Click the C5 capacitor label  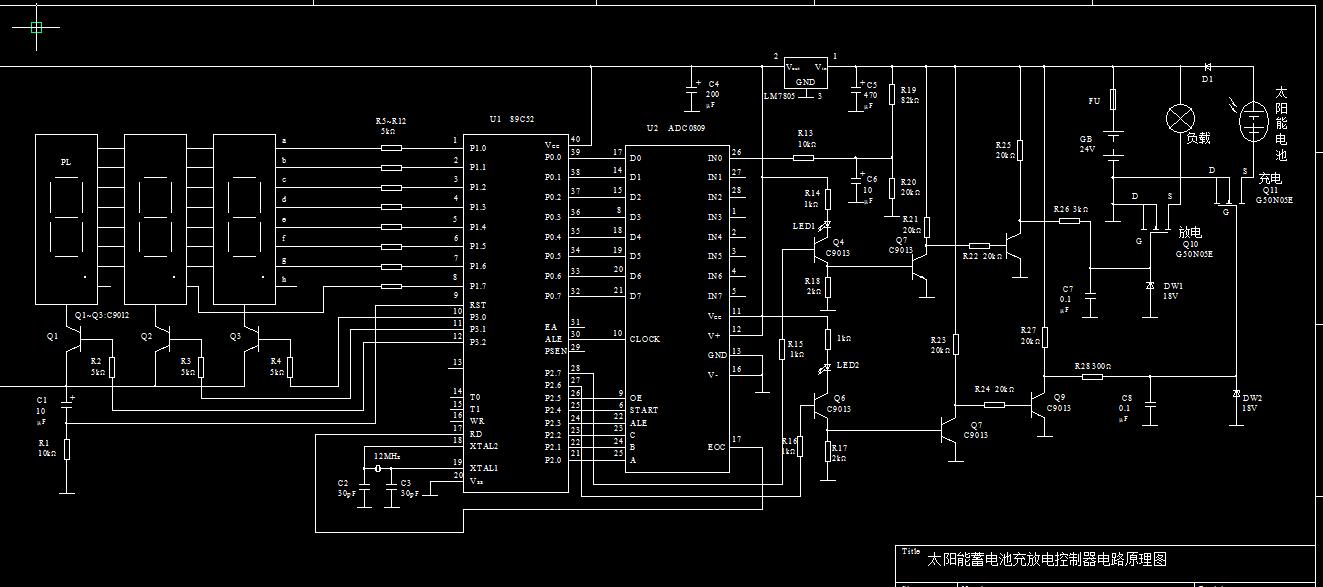pyautogui.click(x=871, y=85)
